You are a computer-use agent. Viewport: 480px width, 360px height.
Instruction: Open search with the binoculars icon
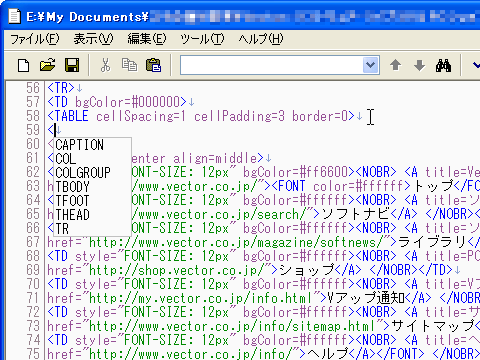pos(443,65)
